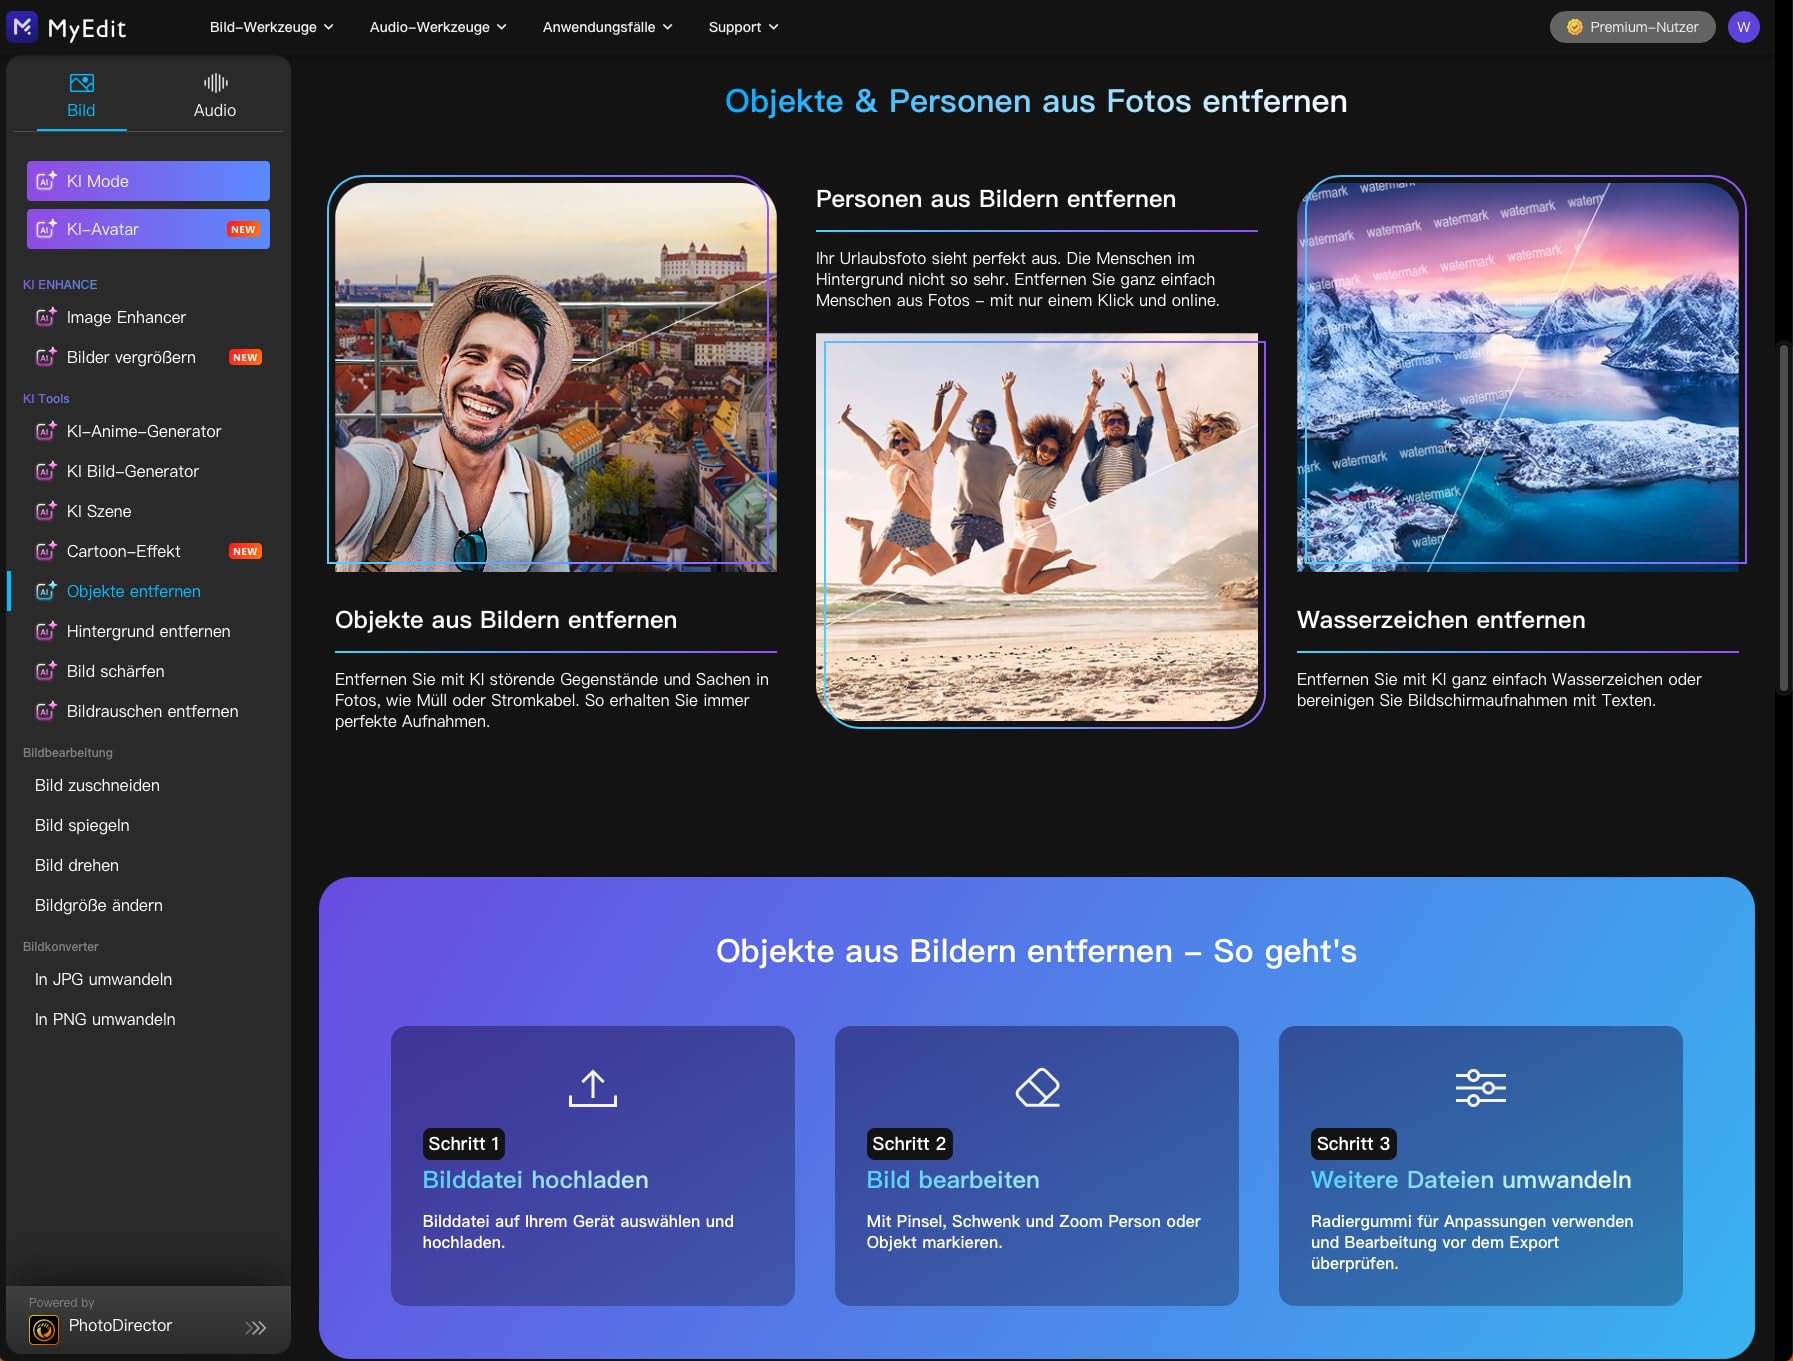Click the sliders icon in Schritt 3
Screen dimensions: 1793x1361
tap(1480, 1088)
